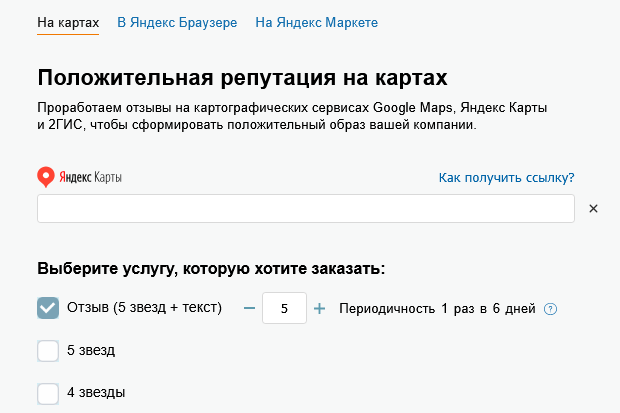Decrease review quantity with the minus icon
620x413 pixels.
[249, 309]
